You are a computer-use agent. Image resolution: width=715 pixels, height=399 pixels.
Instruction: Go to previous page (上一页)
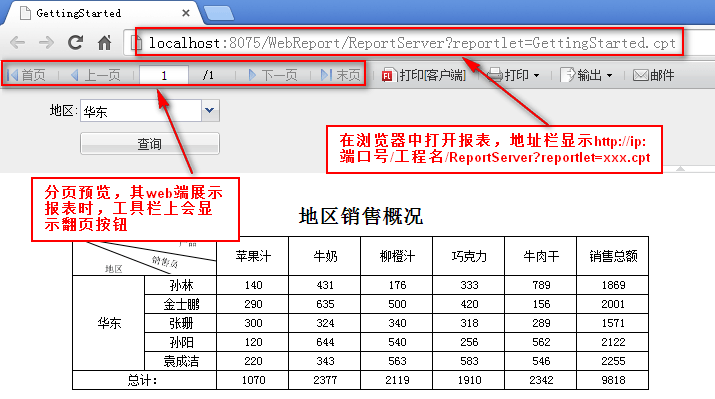coord(96,75)
